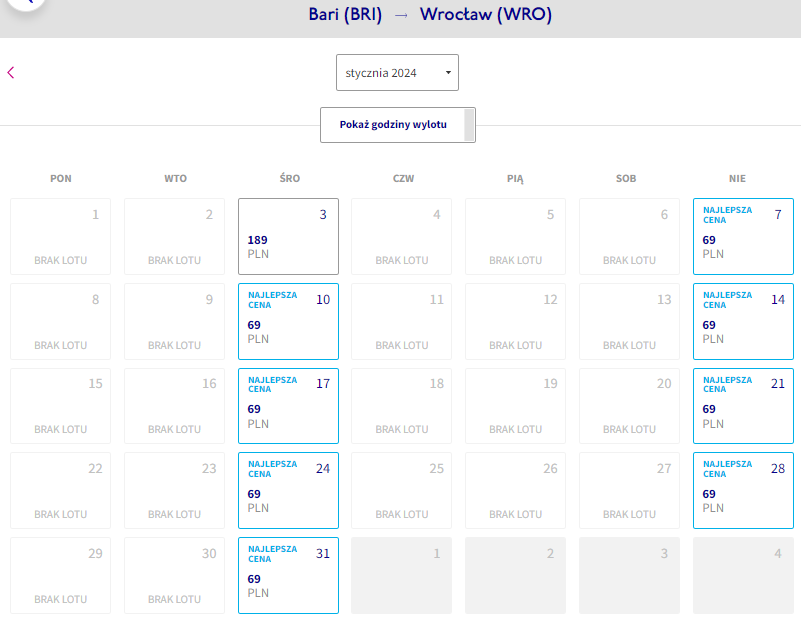Select January 7 best price date
801x618 pixels.
[743, 236]
